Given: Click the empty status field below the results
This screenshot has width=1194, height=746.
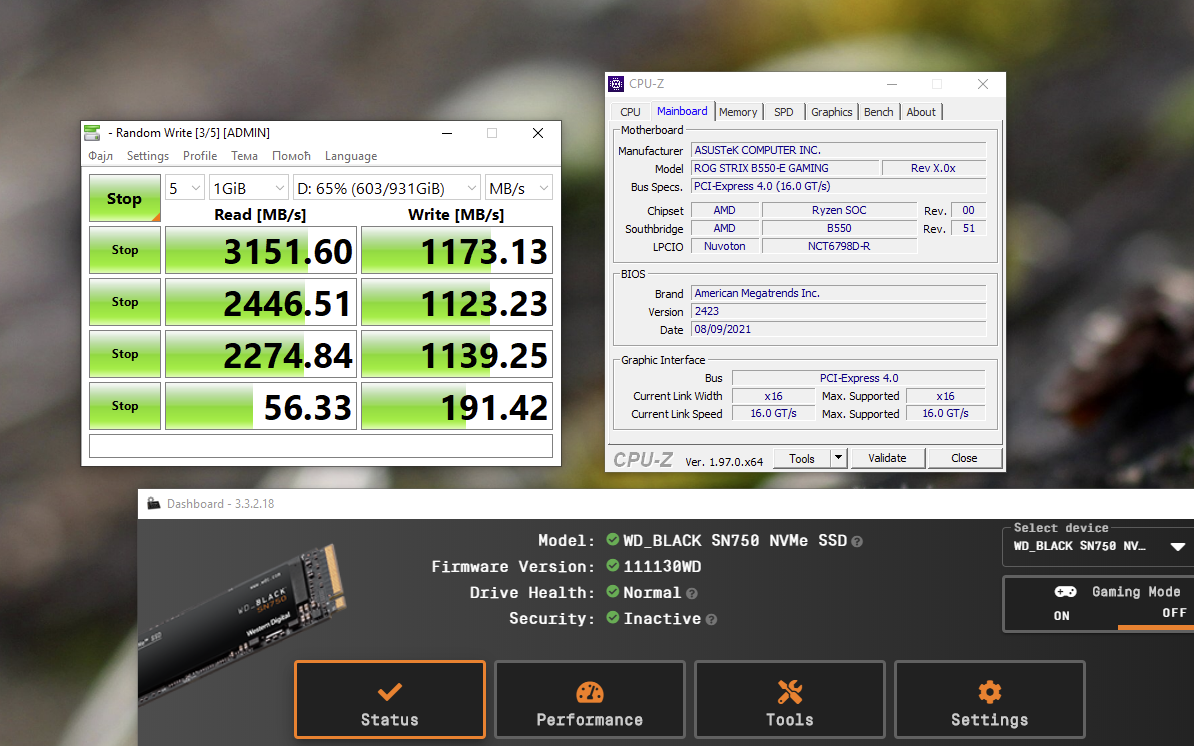Looking at the screenshot, I should (x=321, y=445).
